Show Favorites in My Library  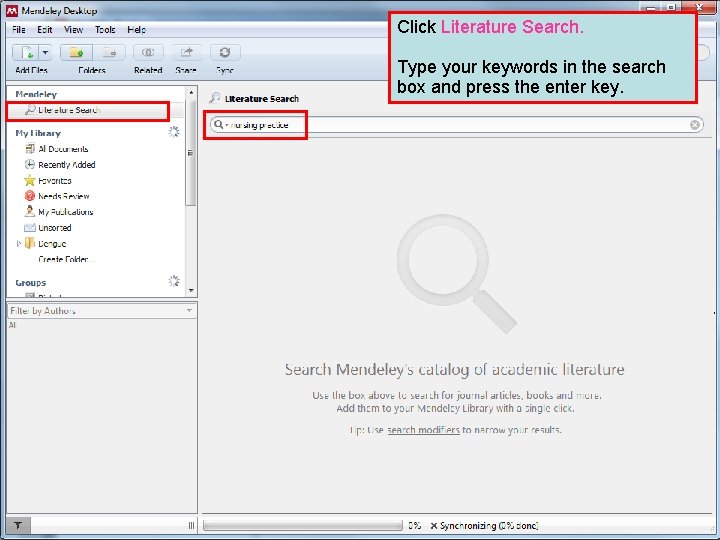tap(55, 180)
